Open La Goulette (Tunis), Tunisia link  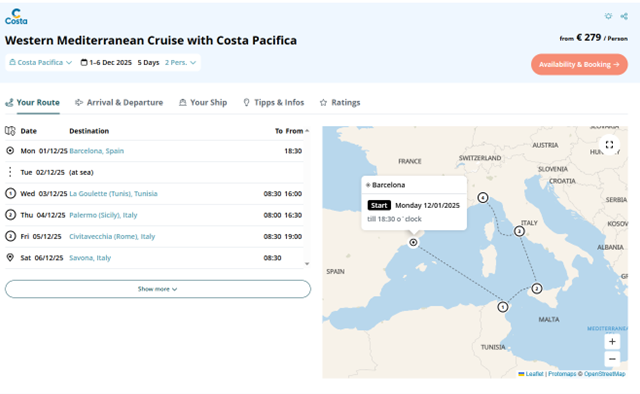113,194
